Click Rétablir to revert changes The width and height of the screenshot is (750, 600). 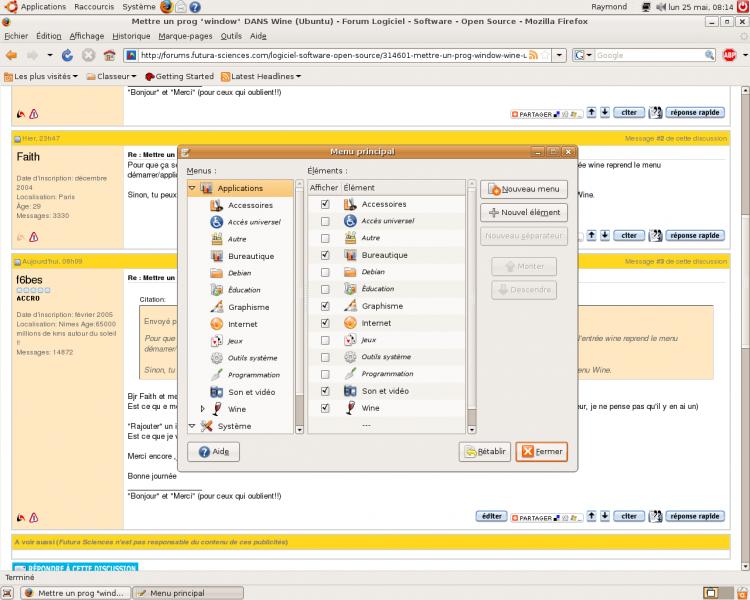485,452
